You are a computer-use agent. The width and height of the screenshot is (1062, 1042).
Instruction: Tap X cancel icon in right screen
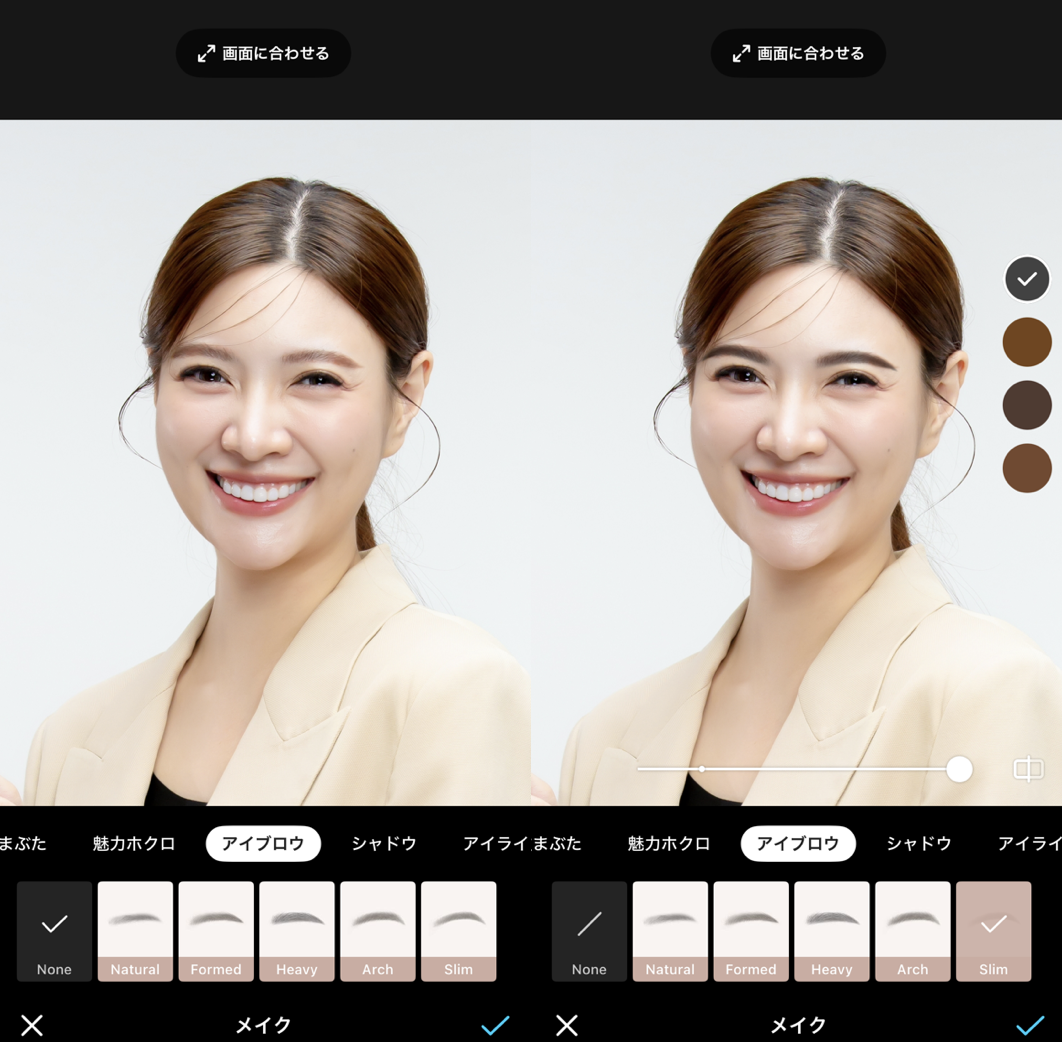click(567, 1025)
